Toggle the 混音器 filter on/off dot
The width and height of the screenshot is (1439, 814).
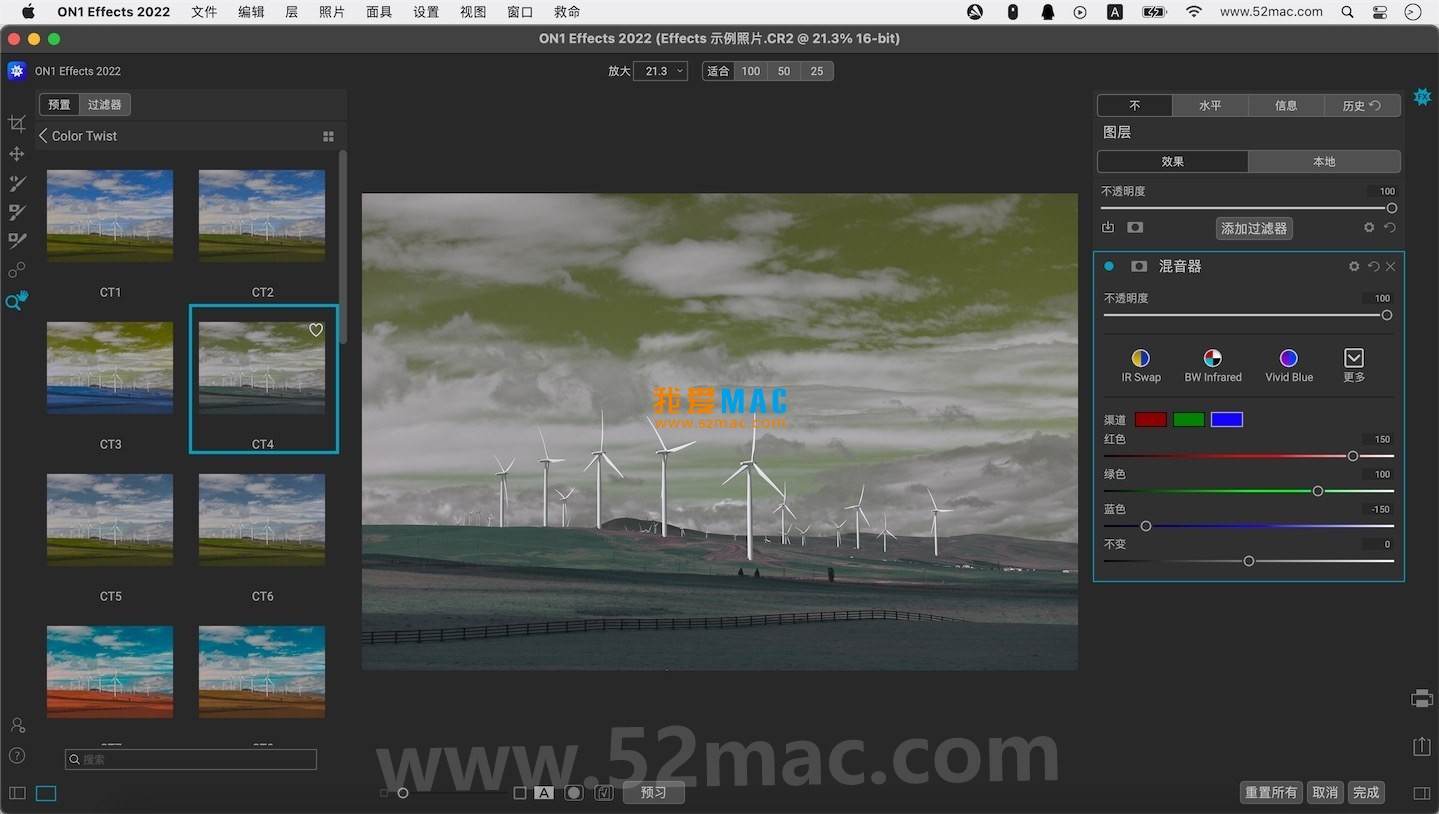[1109, 266]
